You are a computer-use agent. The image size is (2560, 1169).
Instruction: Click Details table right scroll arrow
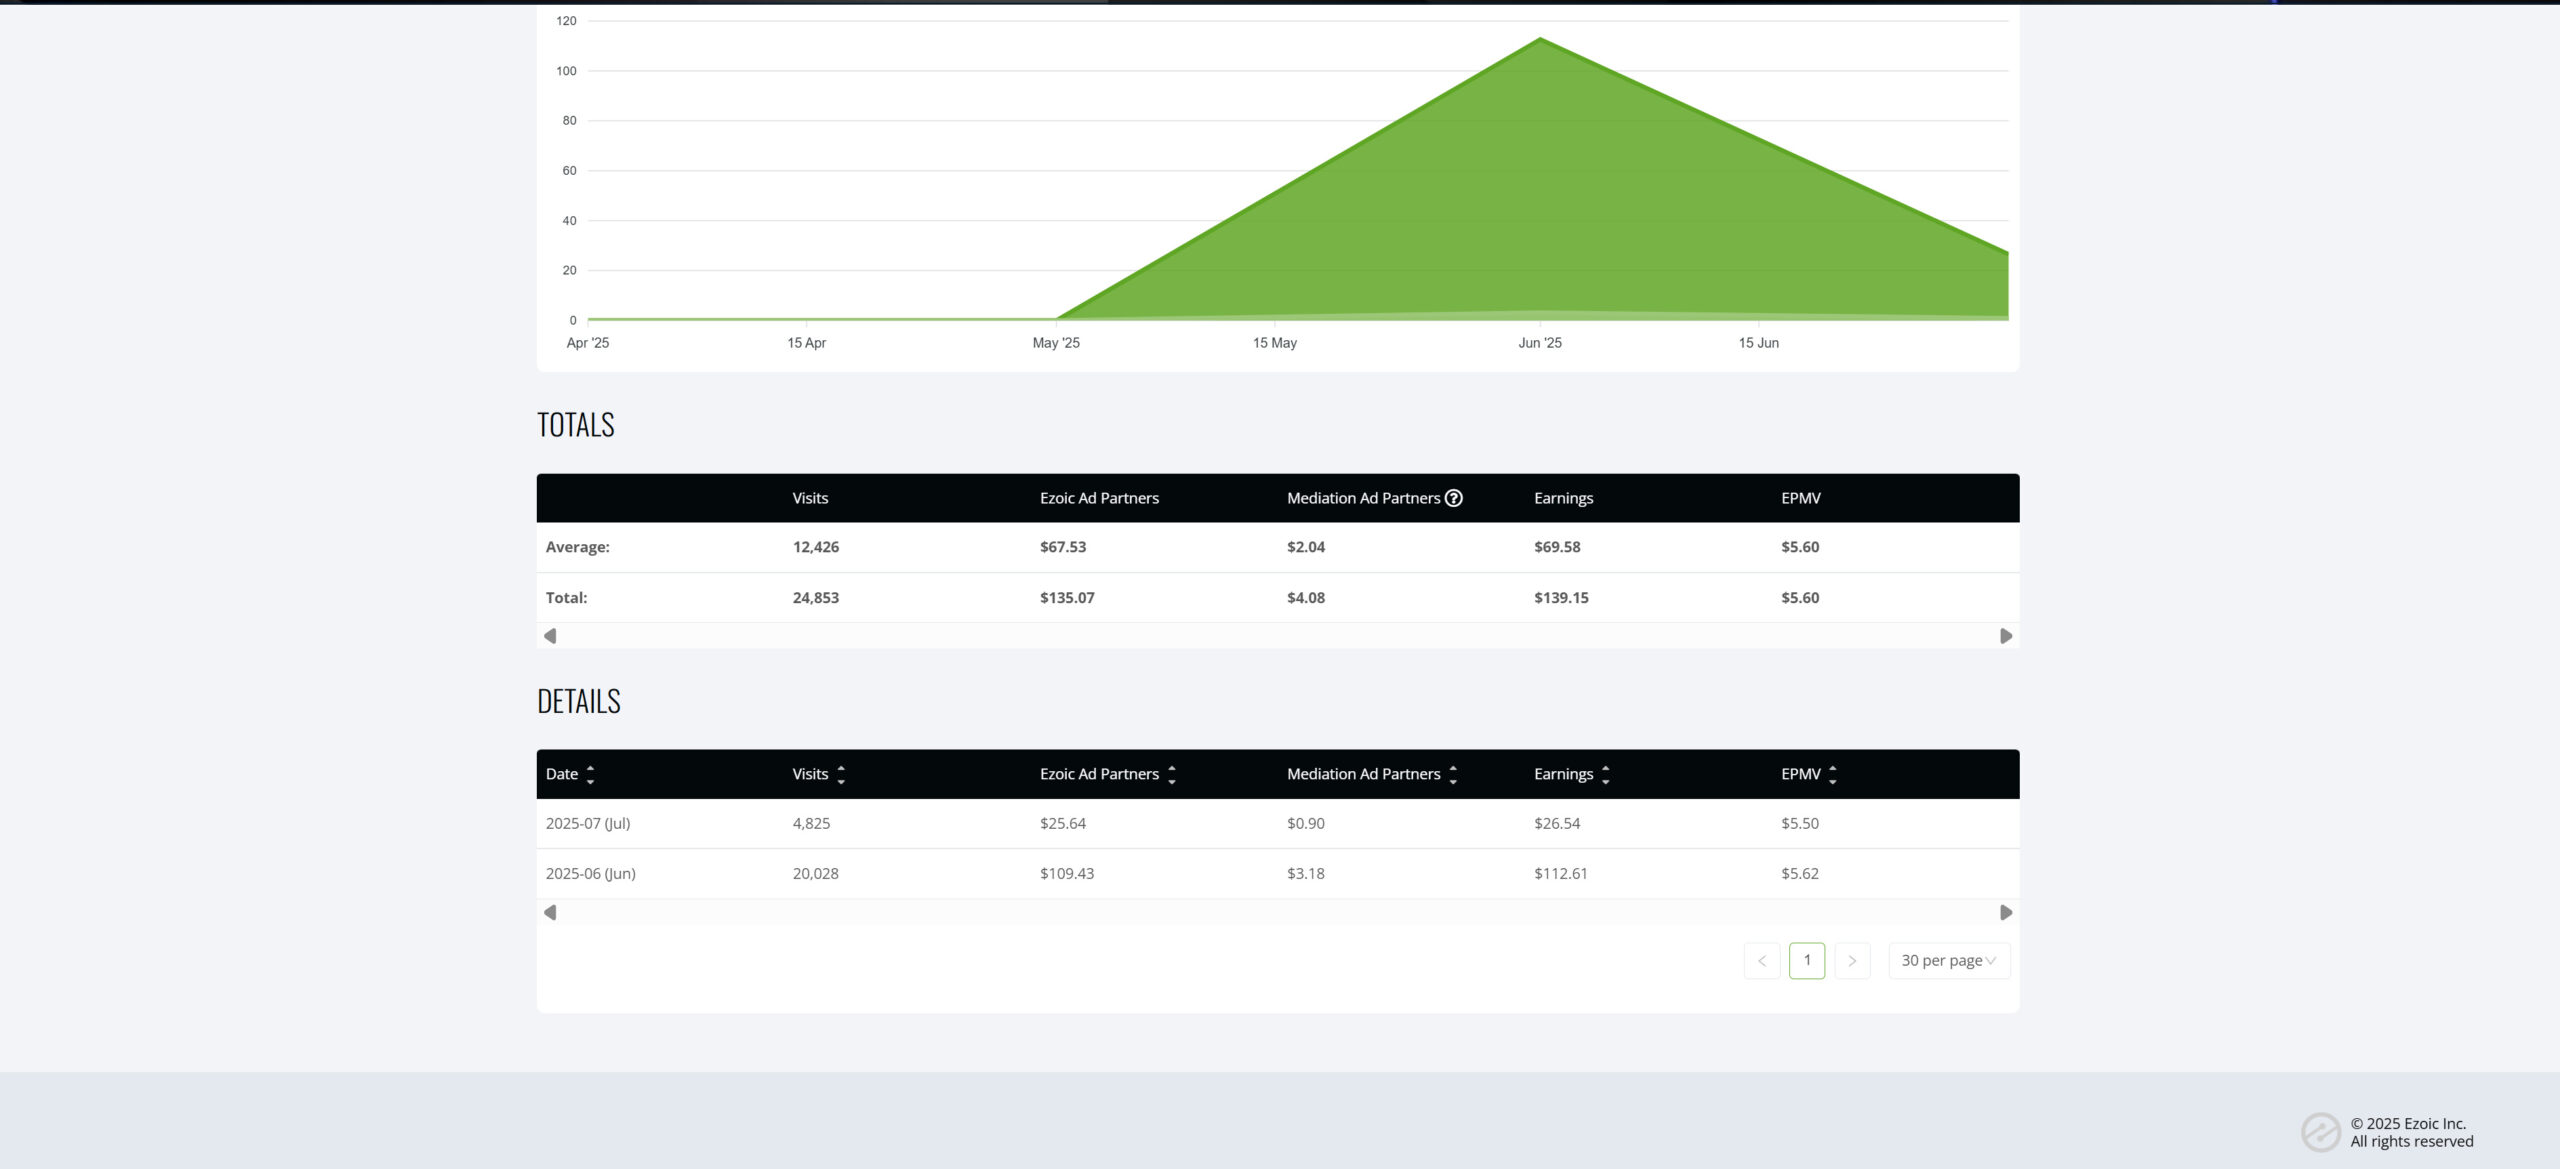pos(2006,912)
